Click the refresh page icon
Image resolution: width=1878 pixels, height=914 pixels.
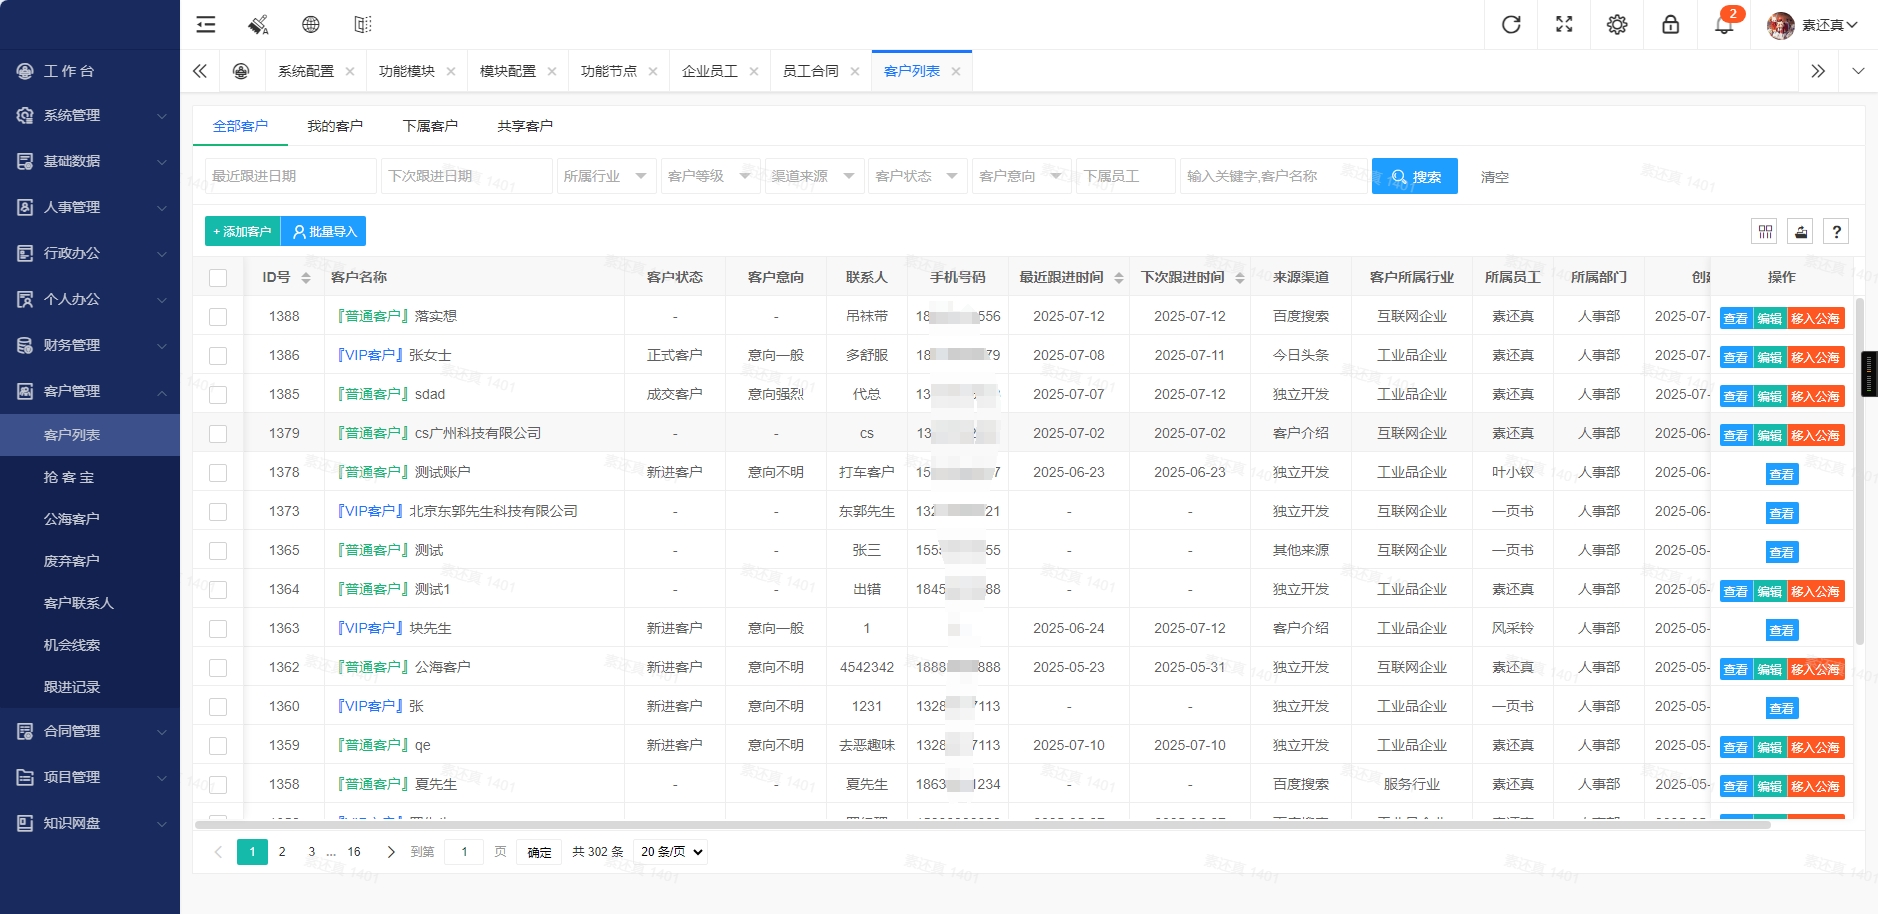(x=1510, y=24)
